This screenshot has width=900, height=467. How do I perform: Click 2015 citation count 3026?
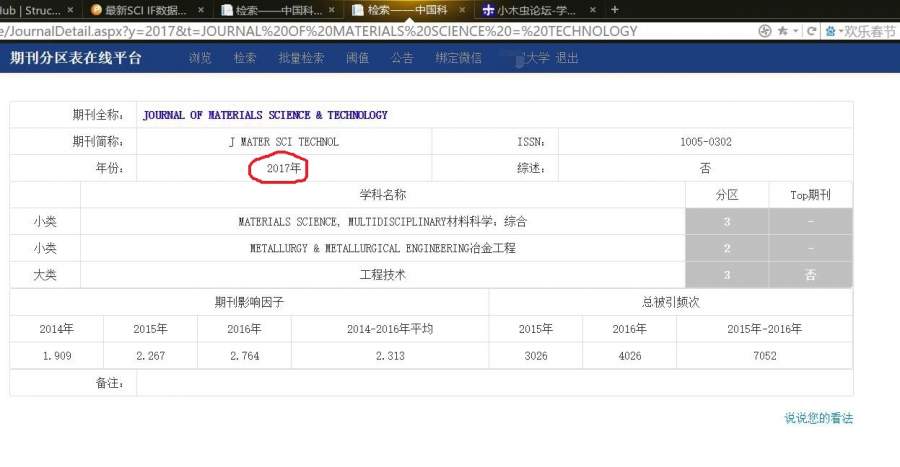tap(536, 356)
